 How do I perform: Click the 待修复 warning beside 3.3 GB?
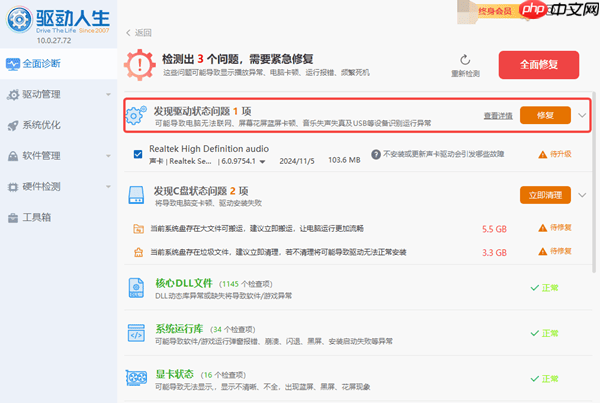tap(555, 251)
